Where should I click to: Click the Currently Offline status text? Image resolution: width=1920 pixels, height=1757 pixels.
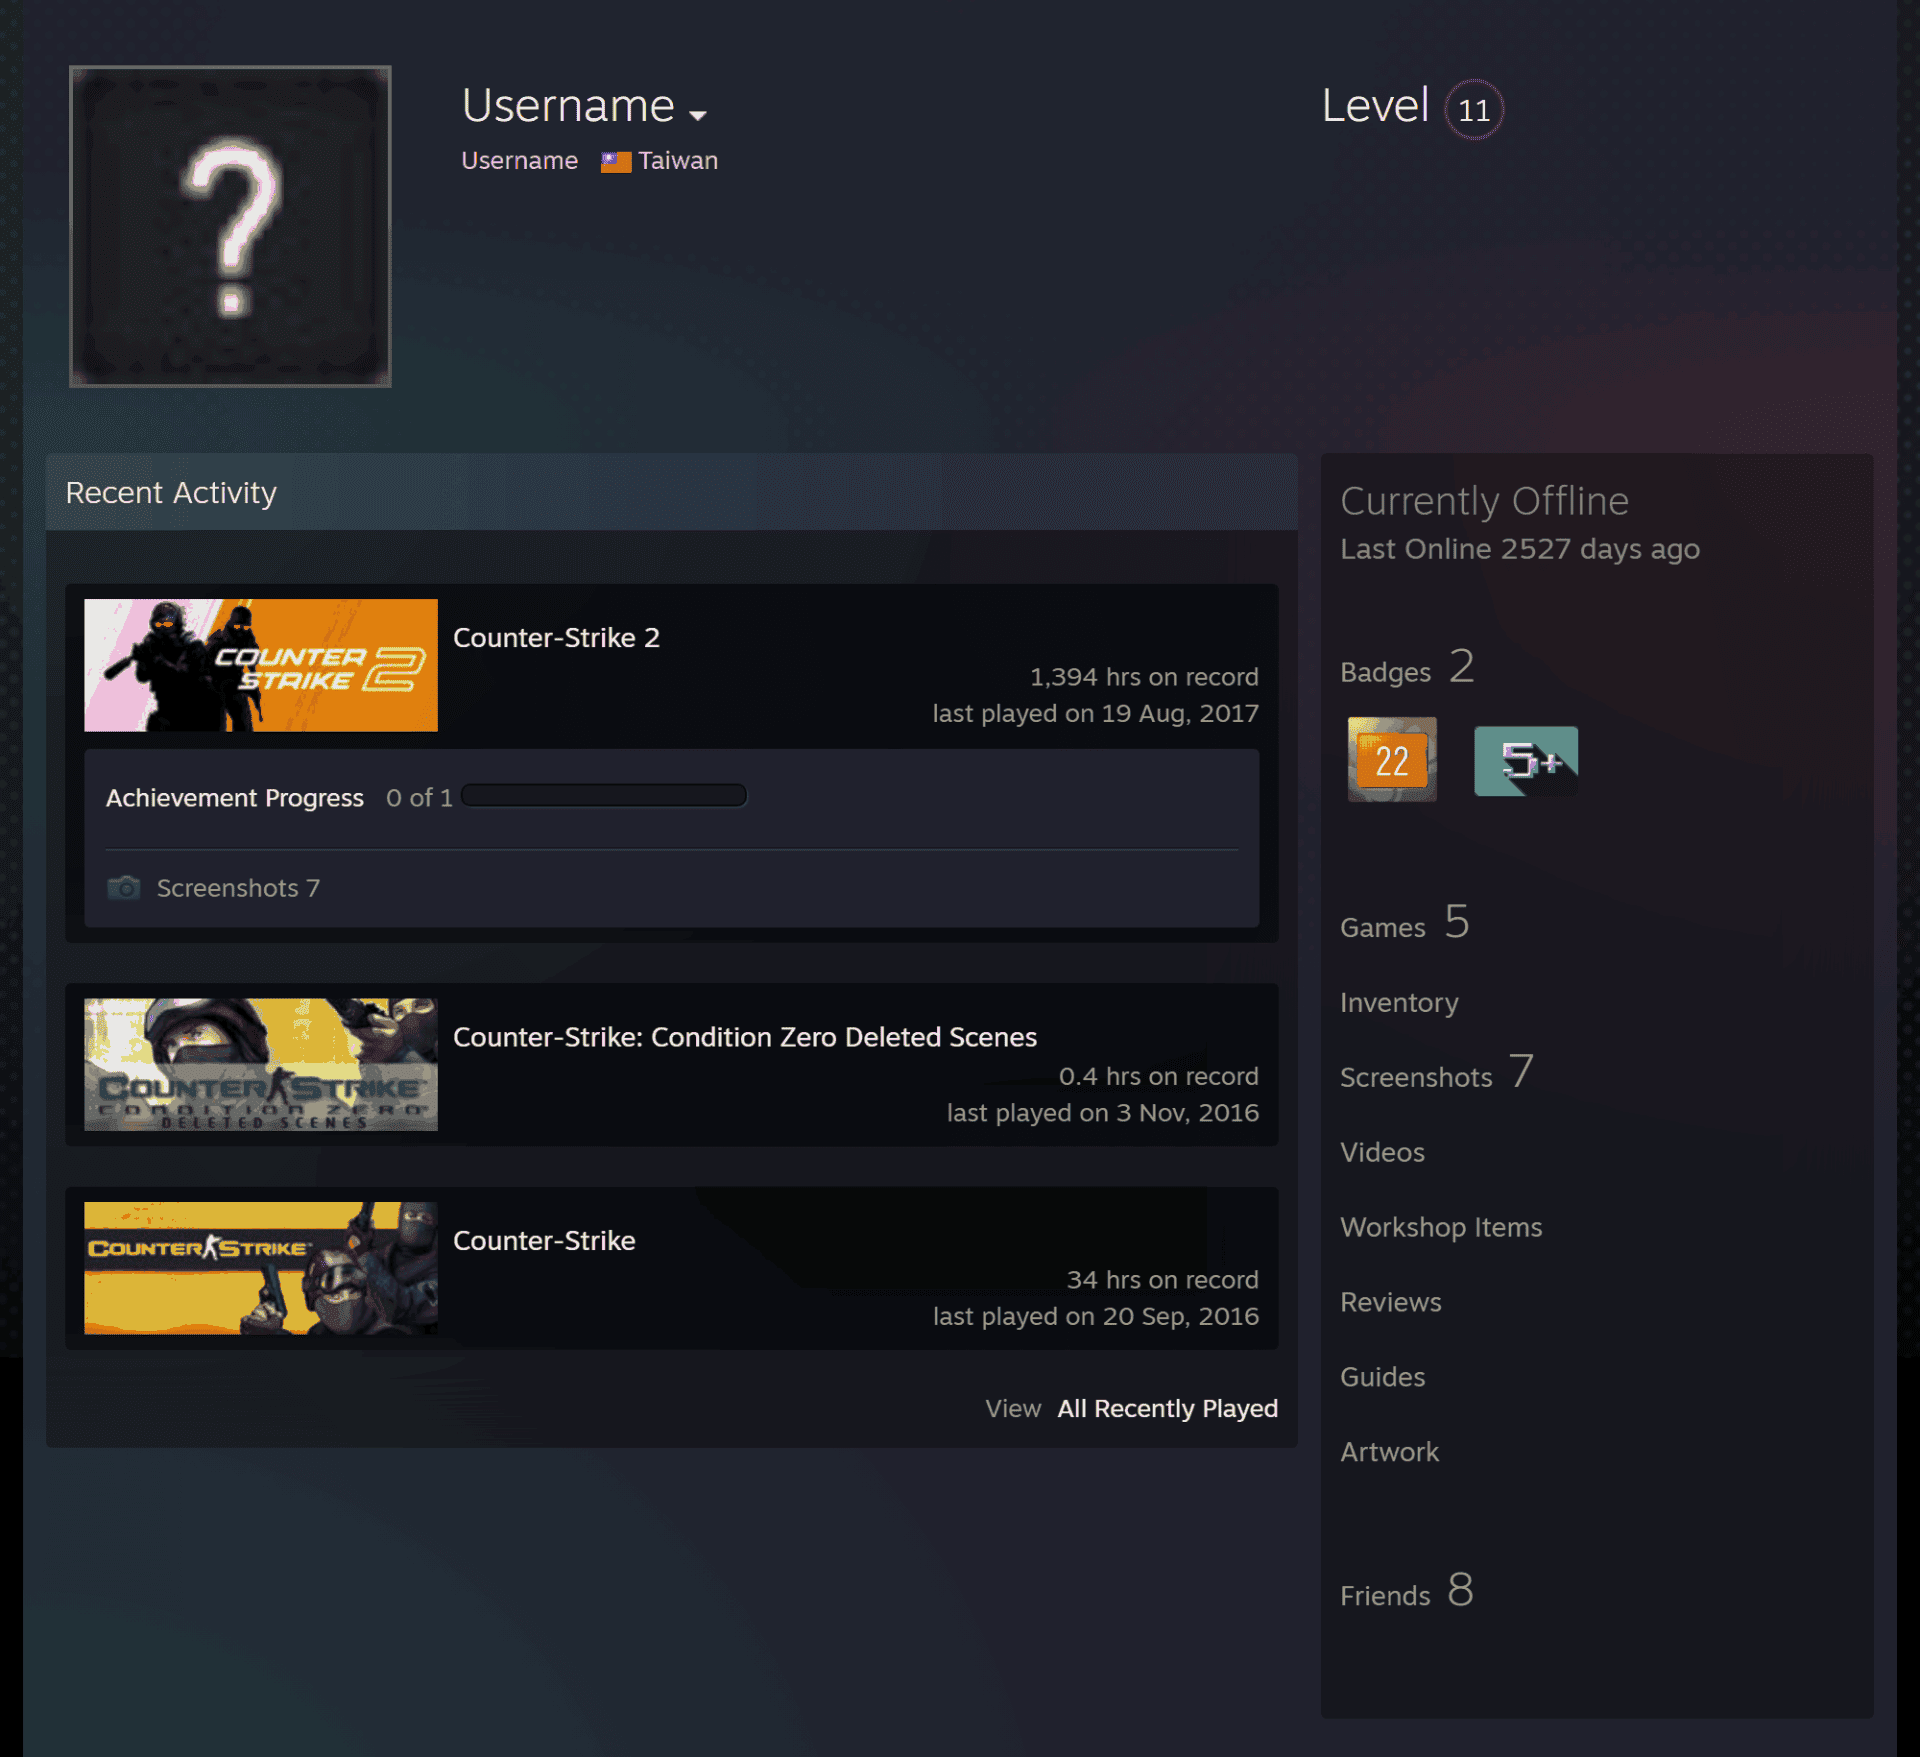1484,501
